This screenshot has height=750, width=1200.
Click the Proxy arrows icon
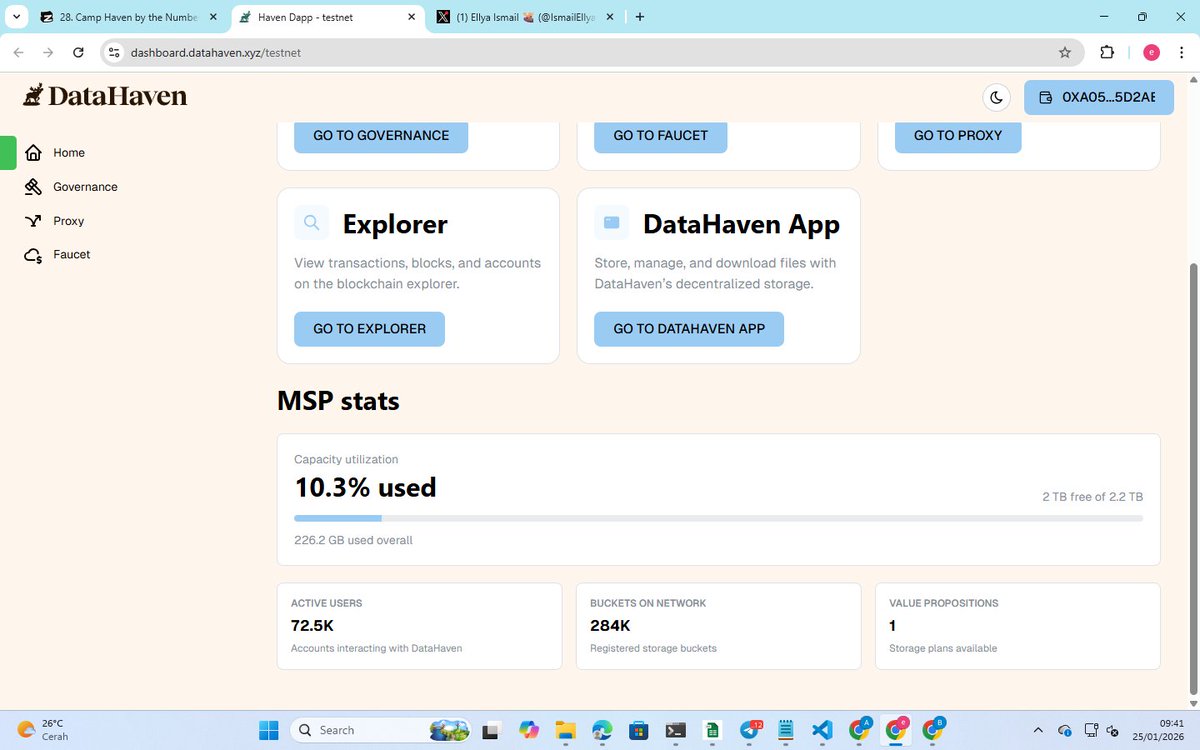pos(33,221)
